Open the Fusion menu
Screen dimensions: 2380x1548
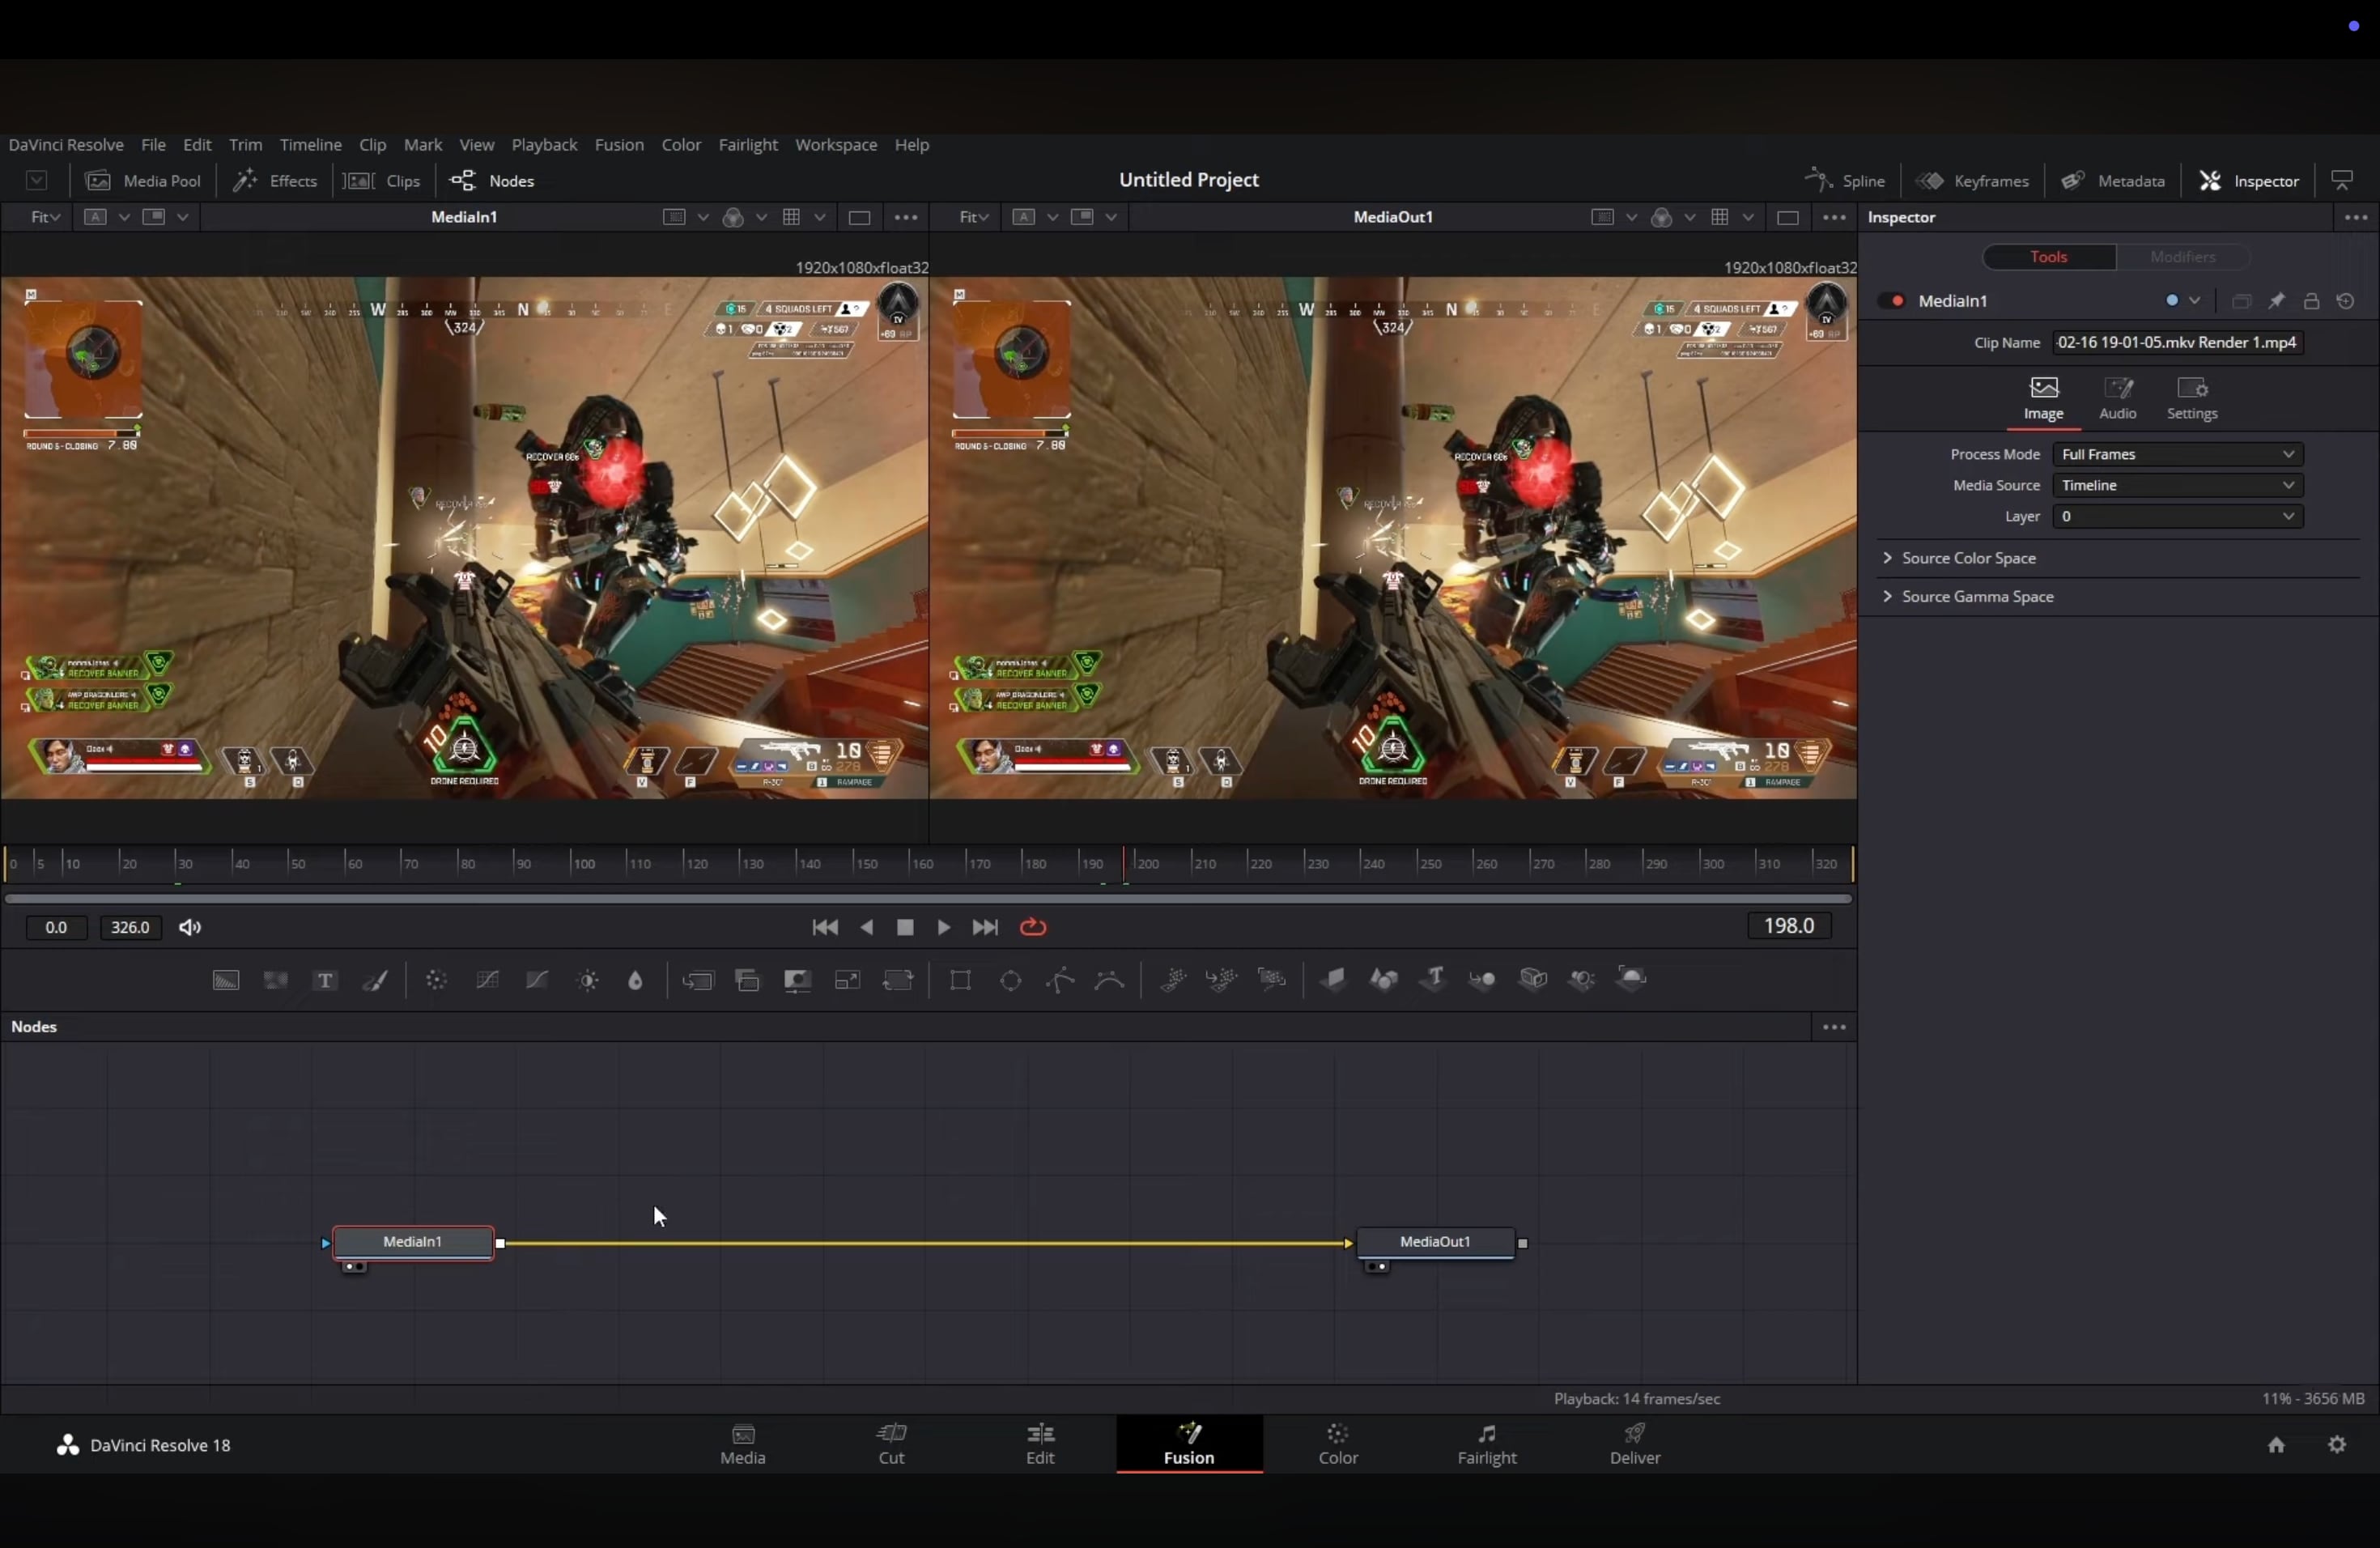coord(619,145)
